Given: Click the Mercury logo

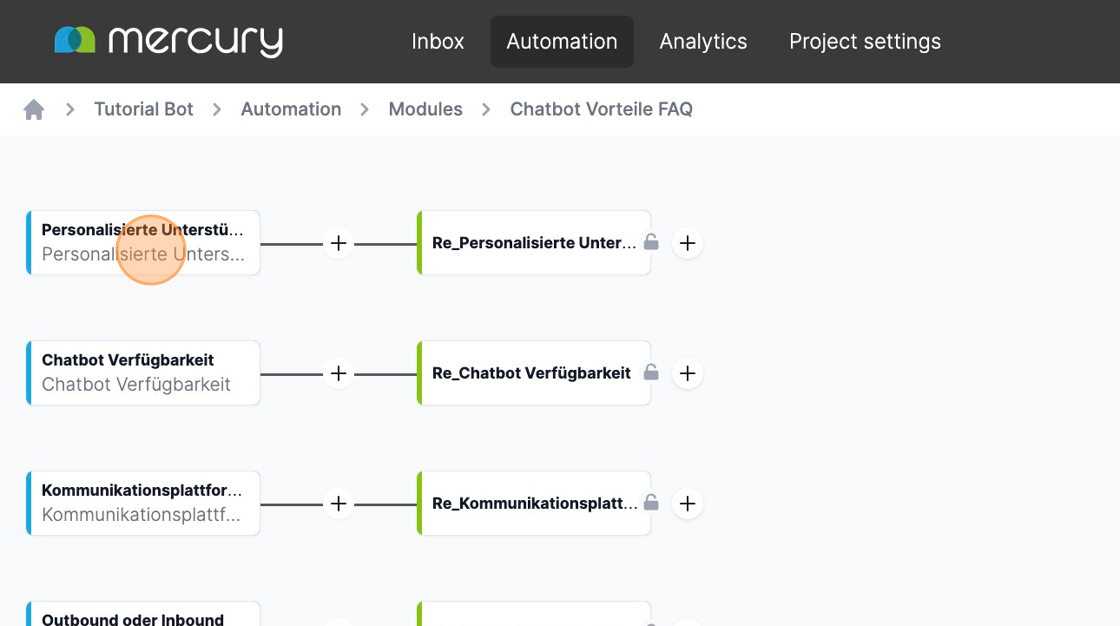Looking at the screenshot, I should (x=168, y=41).
